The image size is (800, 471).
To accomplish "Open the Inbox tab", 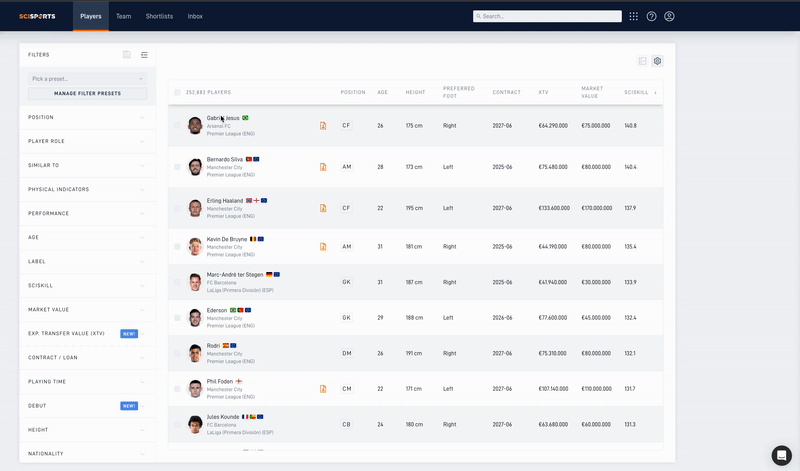I will (195, 16).
